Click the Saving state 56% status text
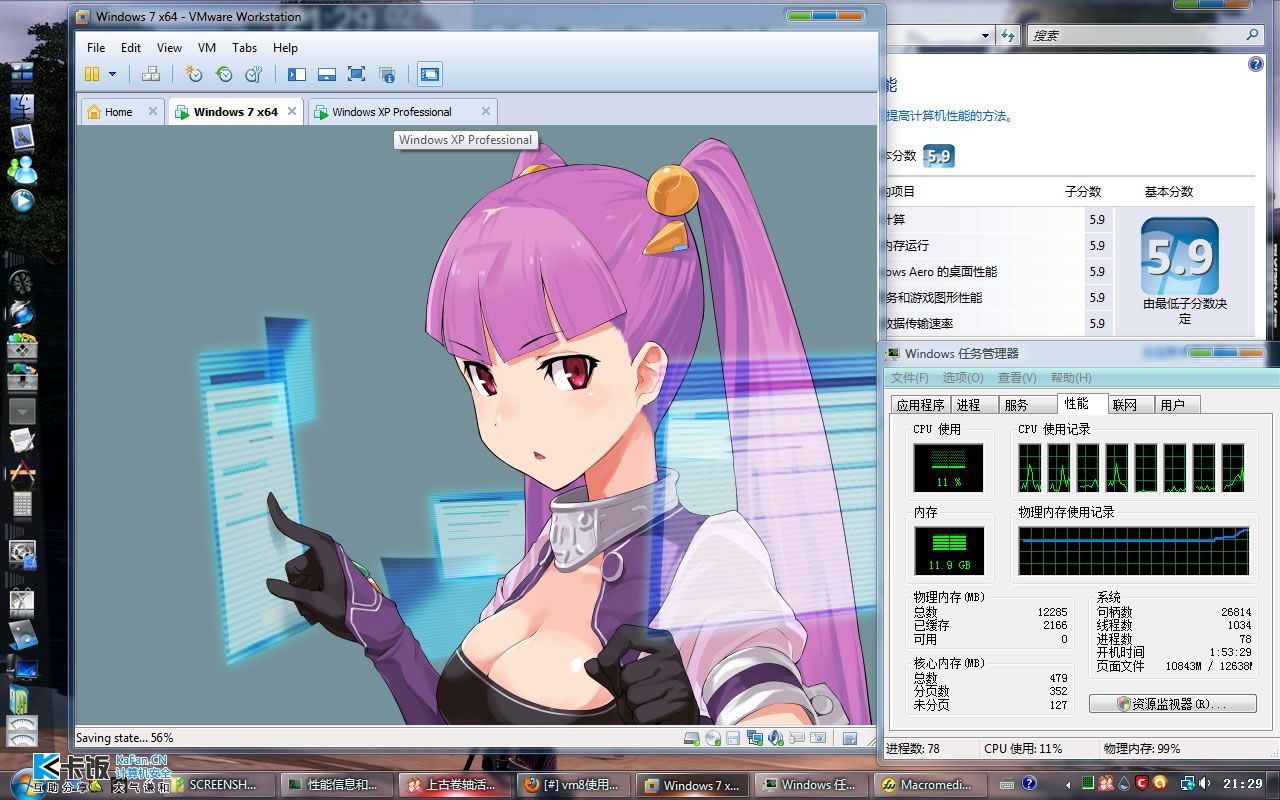Screen dimensions: 1280x800 point(125,738)
